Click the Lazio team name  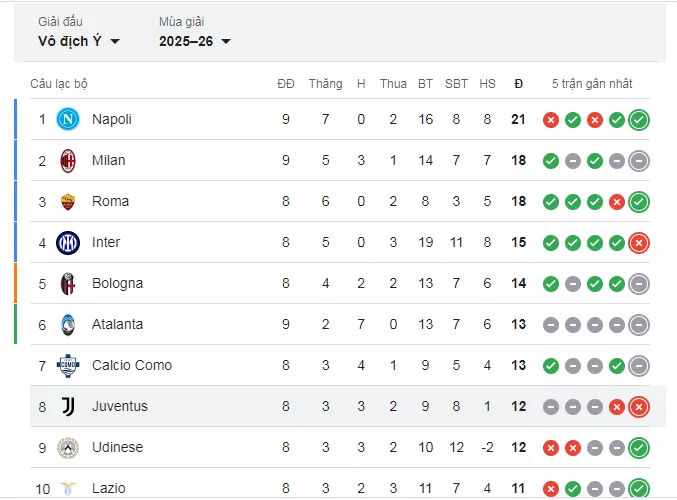coord(109,488)
